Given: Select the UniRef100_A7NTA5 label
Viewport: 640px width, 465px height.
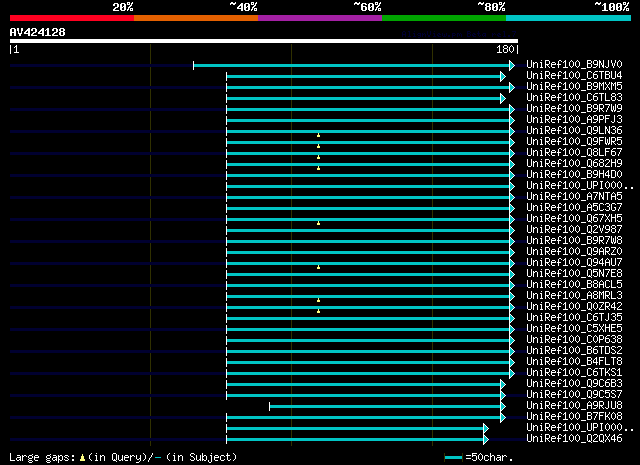Looking at the screenshot, I should [574, 196].
